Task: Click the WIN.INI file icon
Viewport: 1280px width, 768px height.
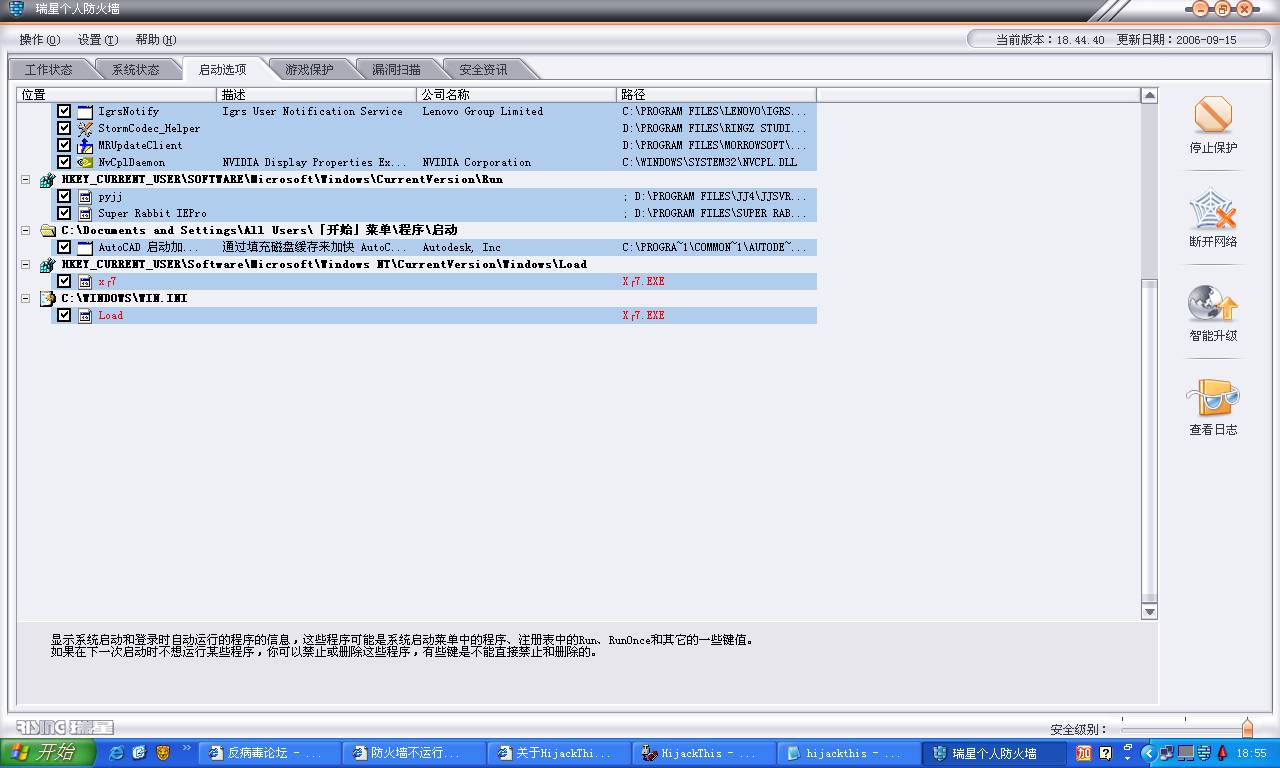Action: click(x=47, y=299)
